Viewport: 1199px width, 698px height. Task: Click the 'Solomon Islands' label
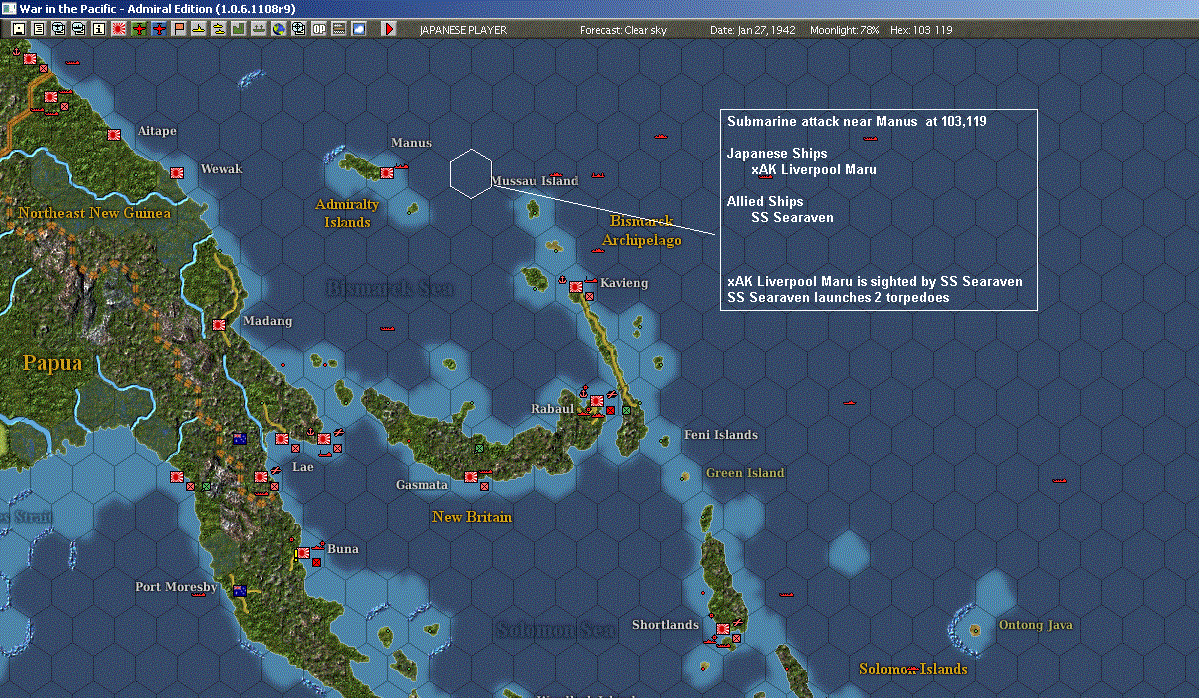point(913,669)
